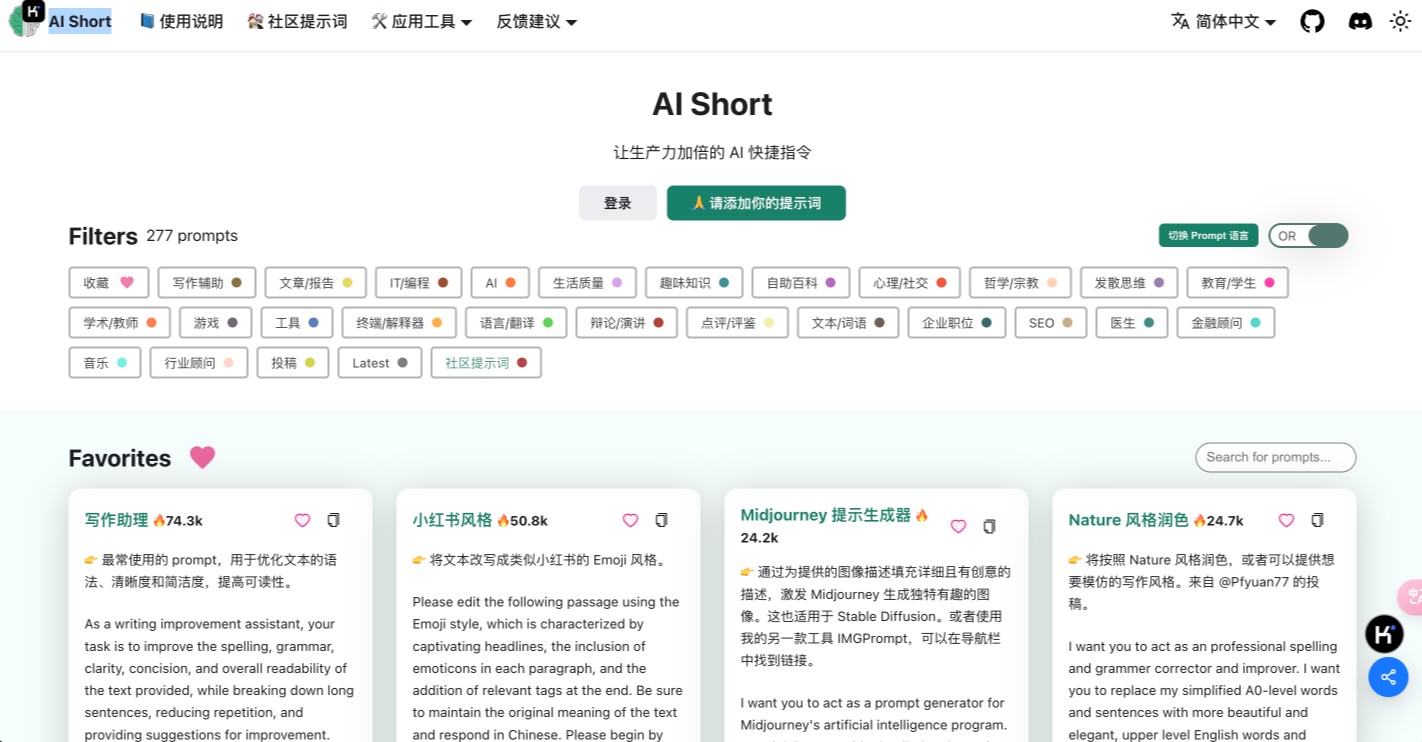This screenshot has width=1422, height=742.
Task: Toggle the 生活质量 filter tag
Action: (x=587, y=283)
